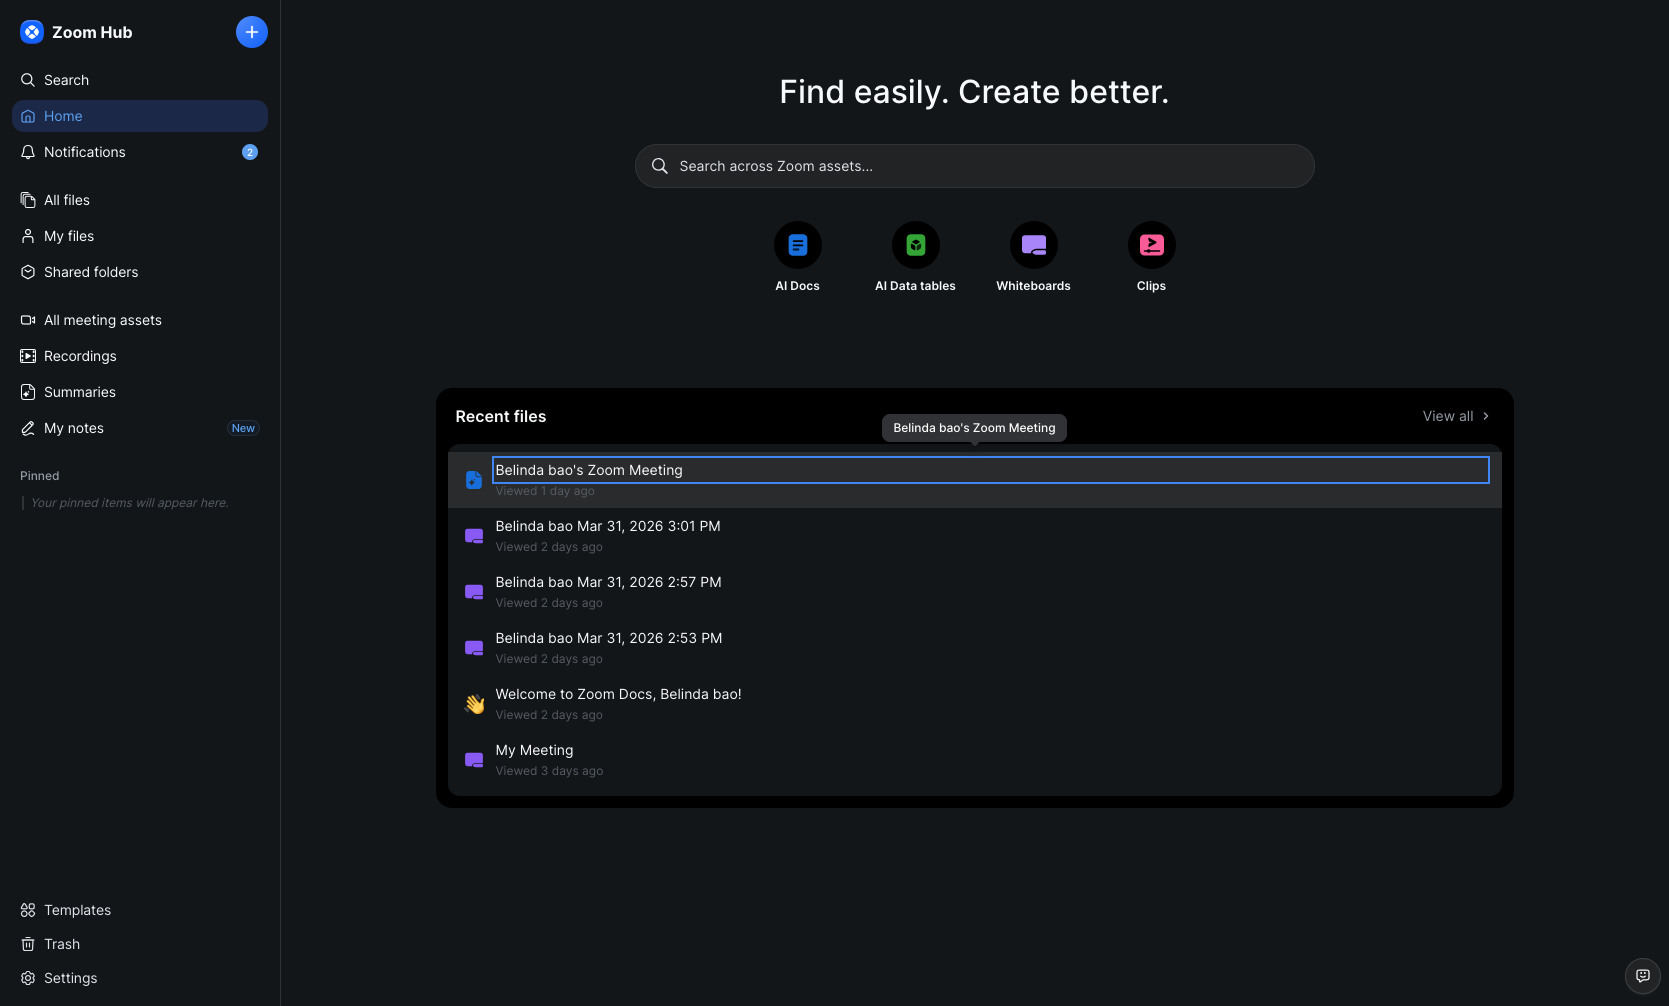The image size is (1669, 1006).
Task: Open the AI Data tables icon
Action: click(x=916, y=245)
